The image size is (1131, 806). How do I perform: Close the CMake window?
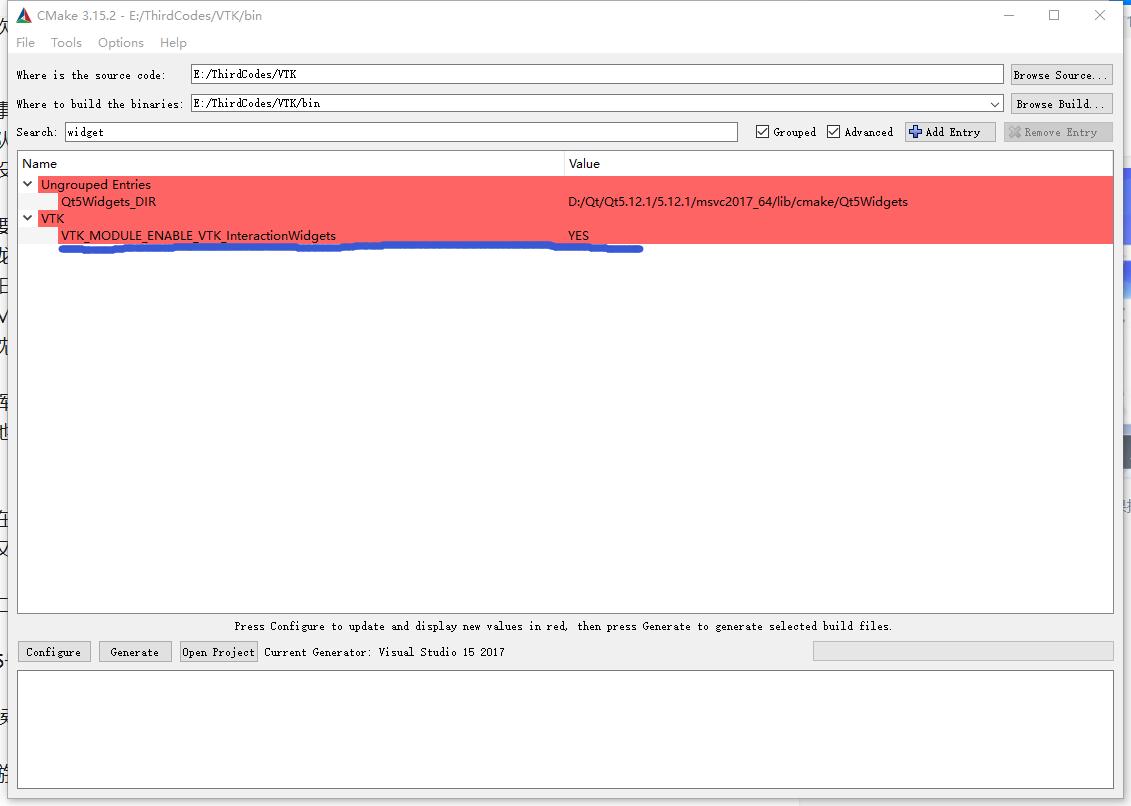point(1099,15)
